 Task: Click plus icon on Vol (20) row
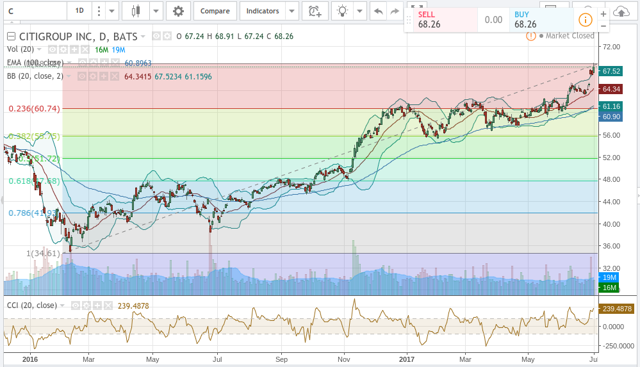(74, 50)
